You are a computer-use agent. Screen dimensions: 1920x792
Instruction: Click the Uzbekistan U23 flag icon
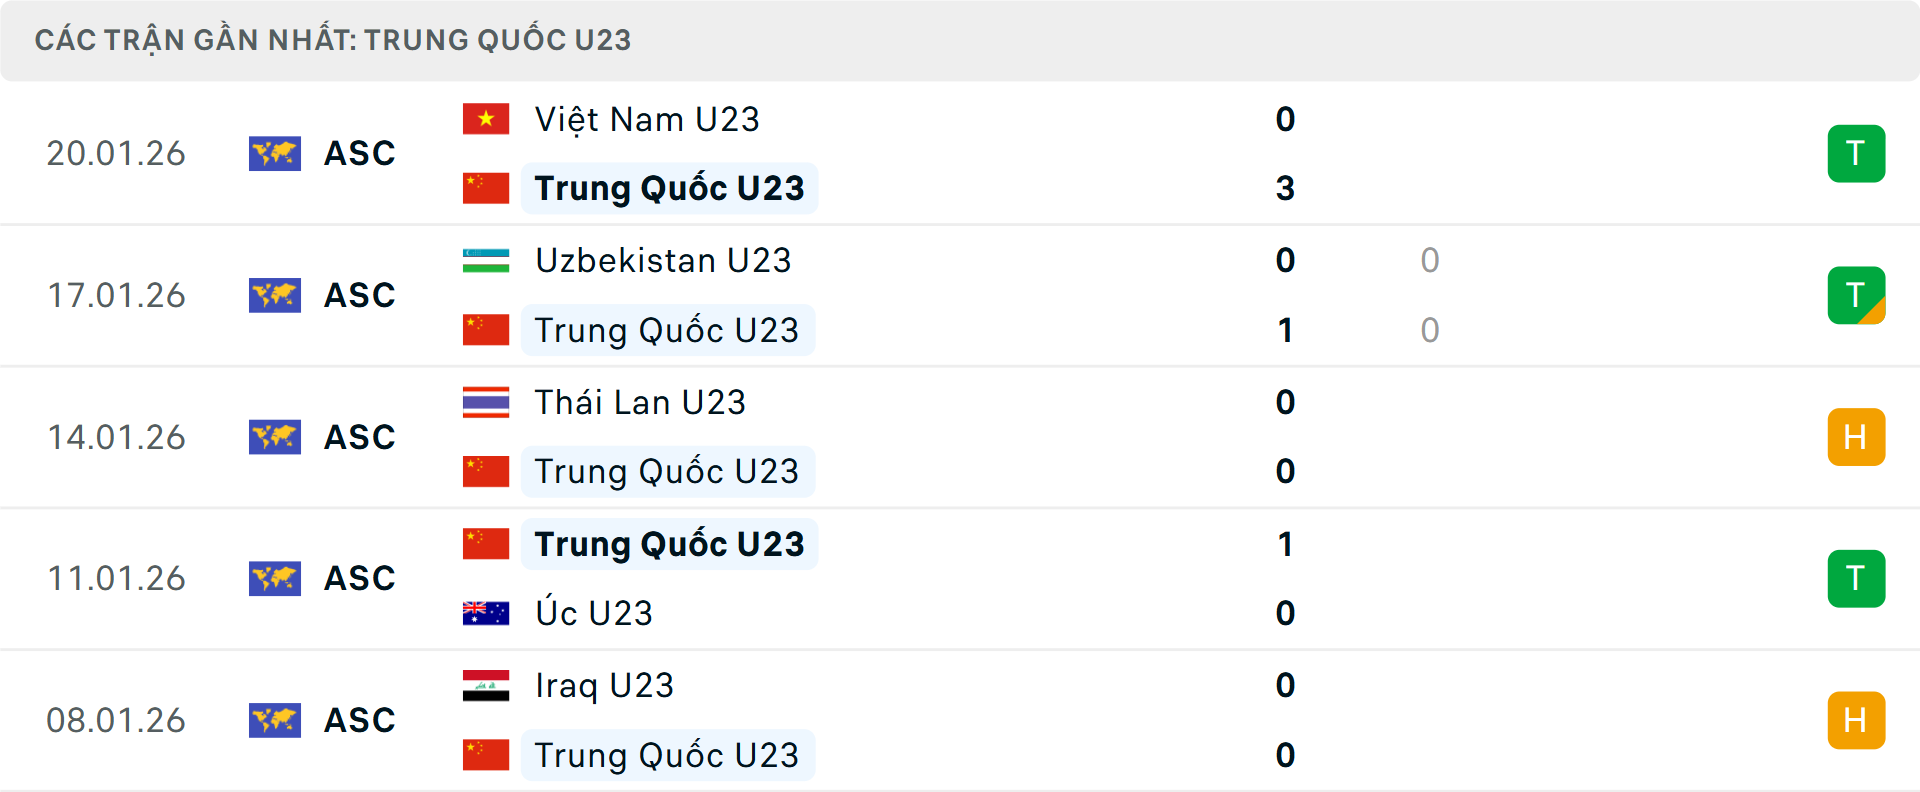tap(486, 260)
